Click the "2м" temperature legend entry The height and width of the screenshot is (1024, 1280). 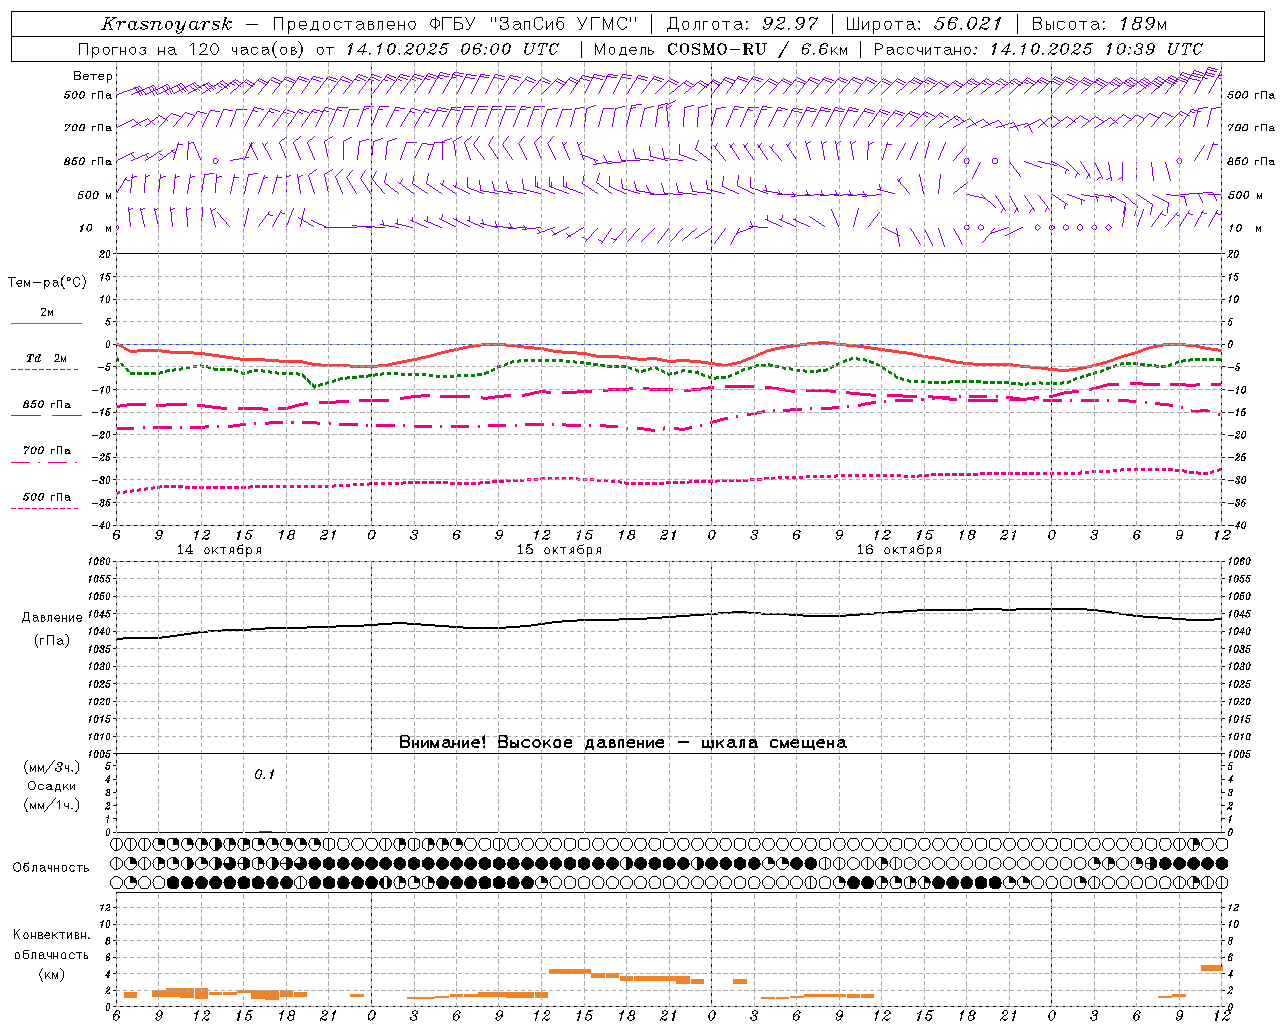[x=47, y=313]
